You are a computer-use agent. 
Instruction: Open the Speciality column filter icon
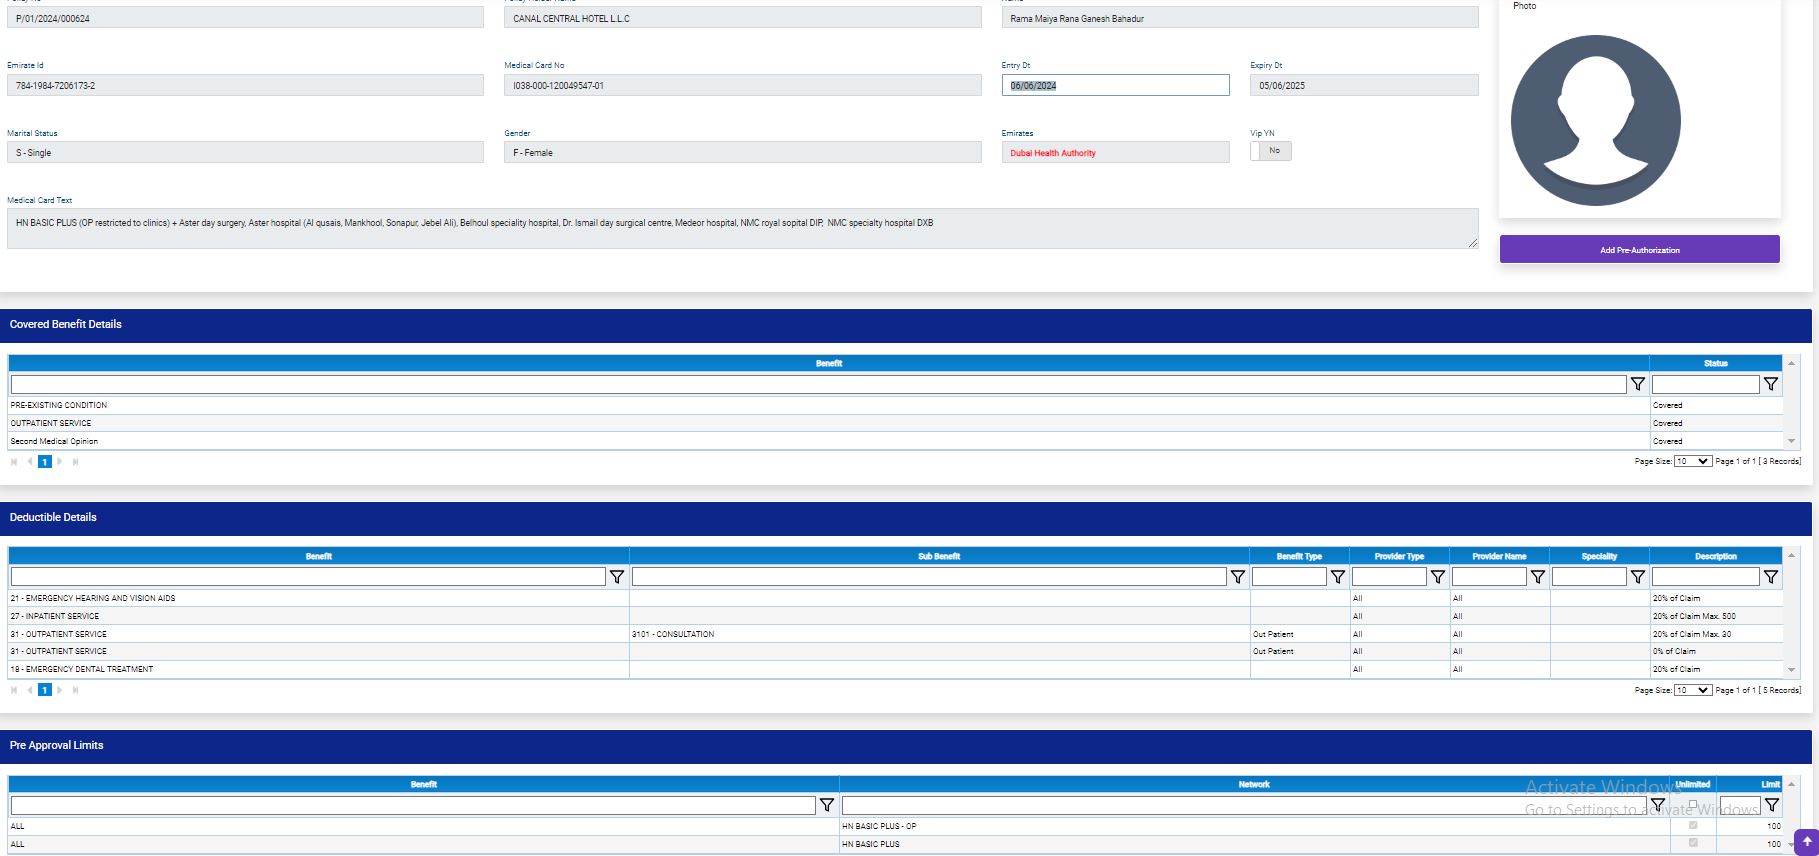click(1637, 577)
